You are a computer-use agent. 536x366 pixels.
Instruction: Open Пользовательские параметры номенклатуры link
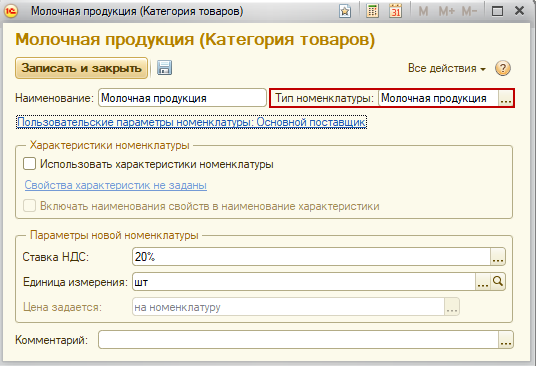pyautogui.click(x=191, y=122)
